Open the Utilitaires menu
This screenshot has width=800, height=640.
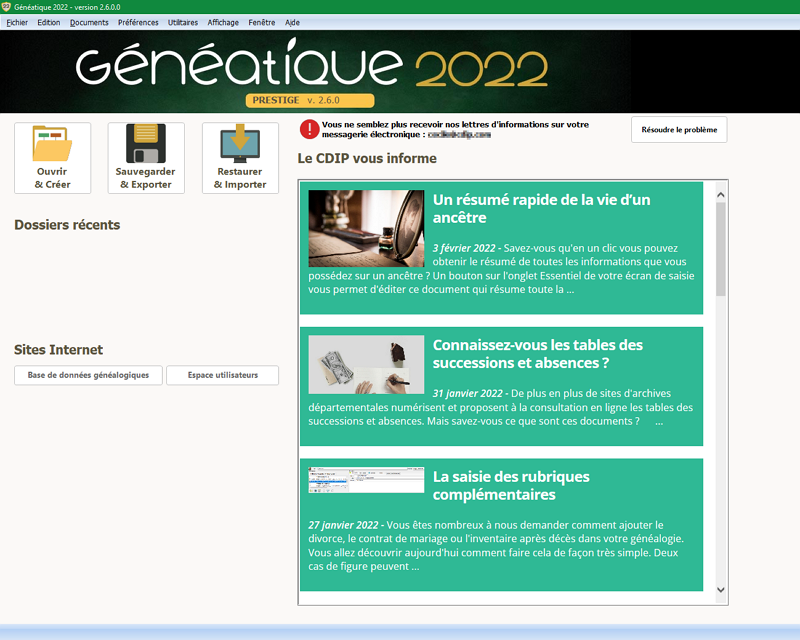pos(183,22)
